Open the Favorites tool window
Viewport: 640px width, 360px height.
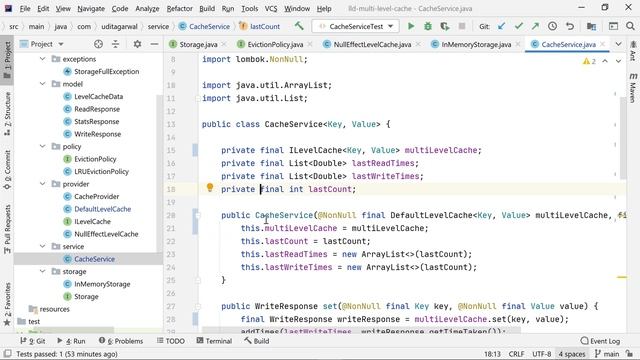(7, 304)
